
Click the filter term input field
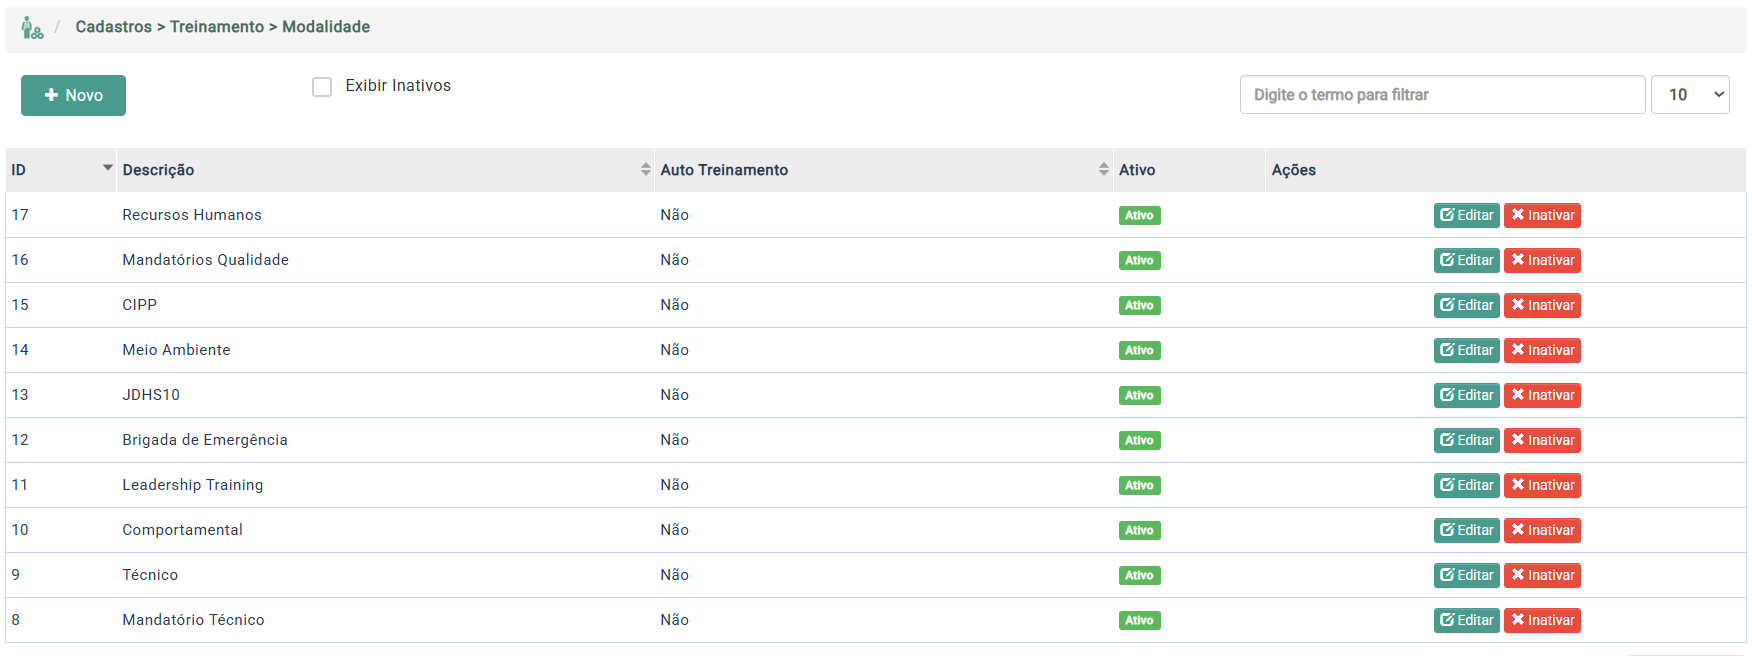(x=1441, y=95)
